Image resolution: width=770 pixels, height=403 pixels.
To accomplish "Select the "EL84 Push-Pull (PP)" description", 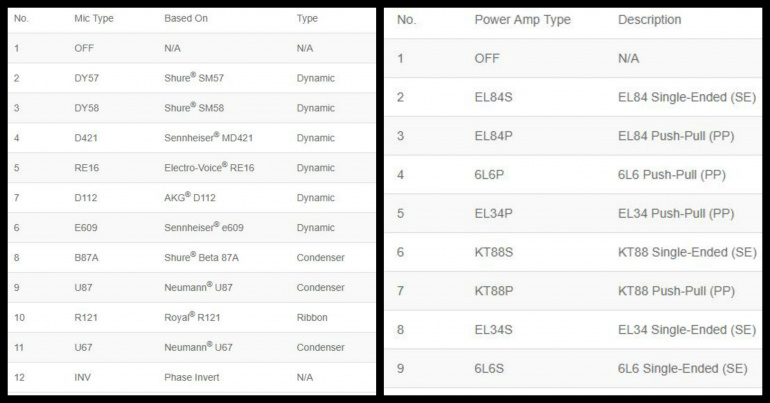I will 676,136.
